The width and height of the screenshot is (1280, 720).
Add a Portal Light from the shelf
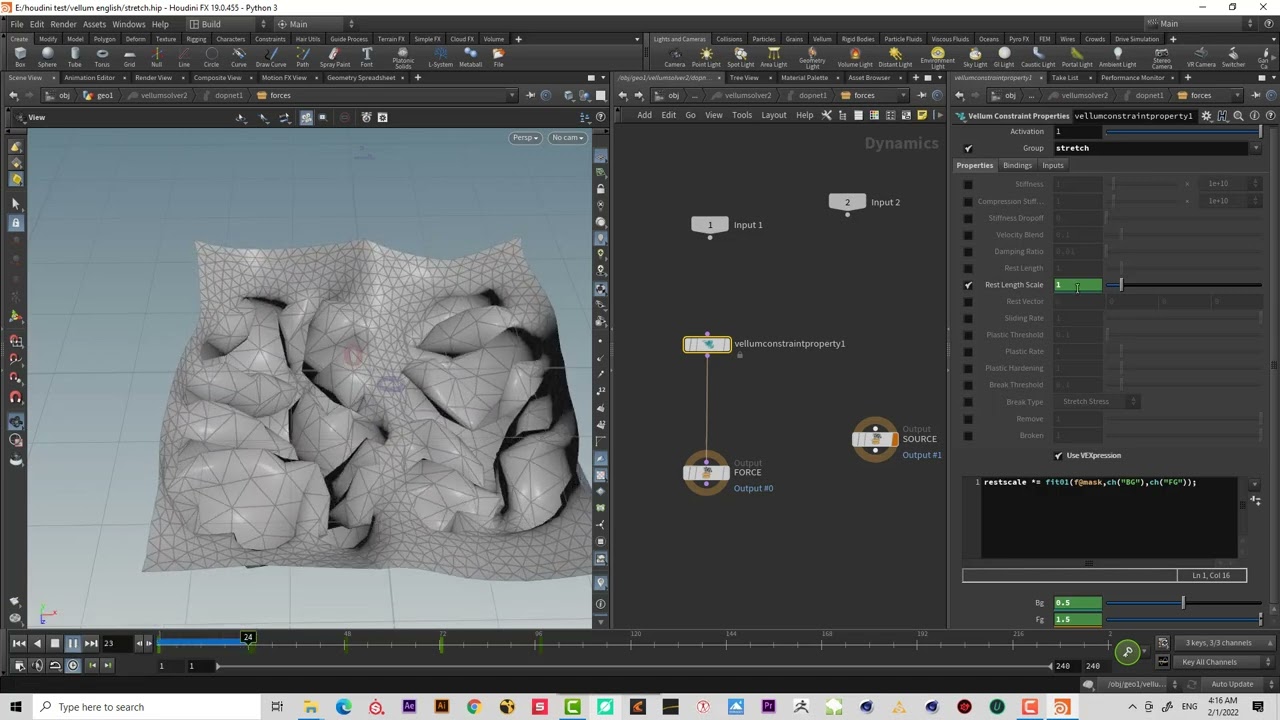point(1077,57)
